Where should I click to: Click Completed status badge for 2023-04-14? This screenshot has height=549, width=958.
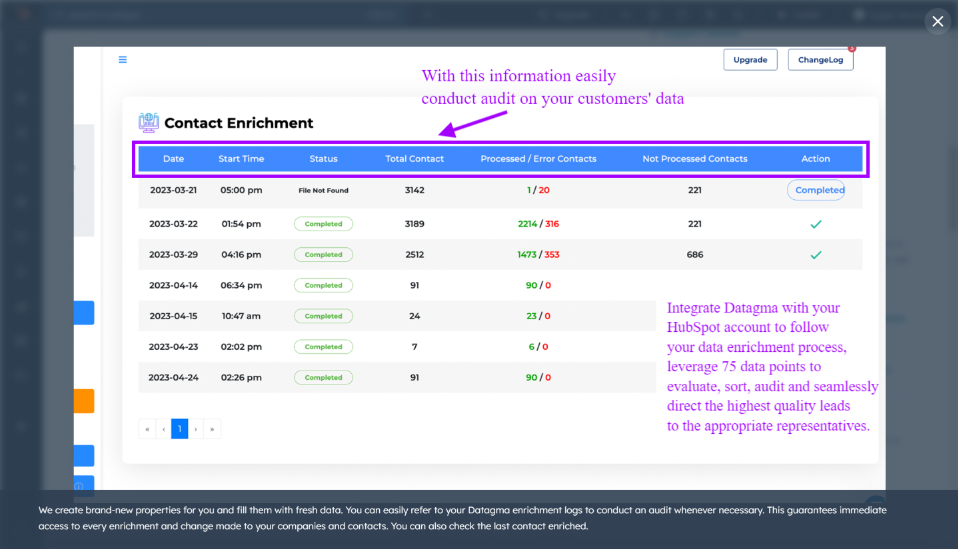point(323,285)
